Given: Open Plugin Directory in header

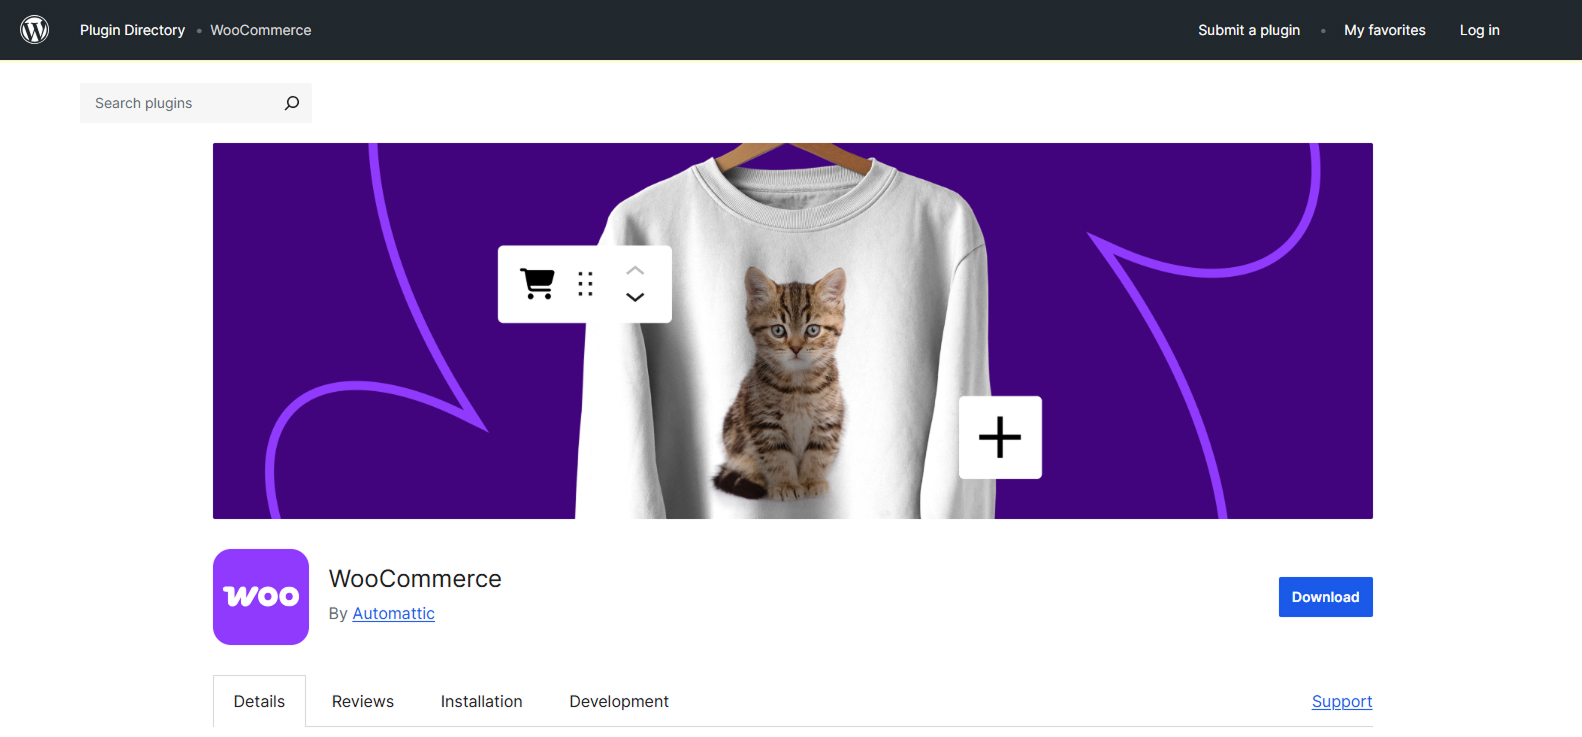Looking at the screenshot, I should pyautogui.click(x=132, y=30).
